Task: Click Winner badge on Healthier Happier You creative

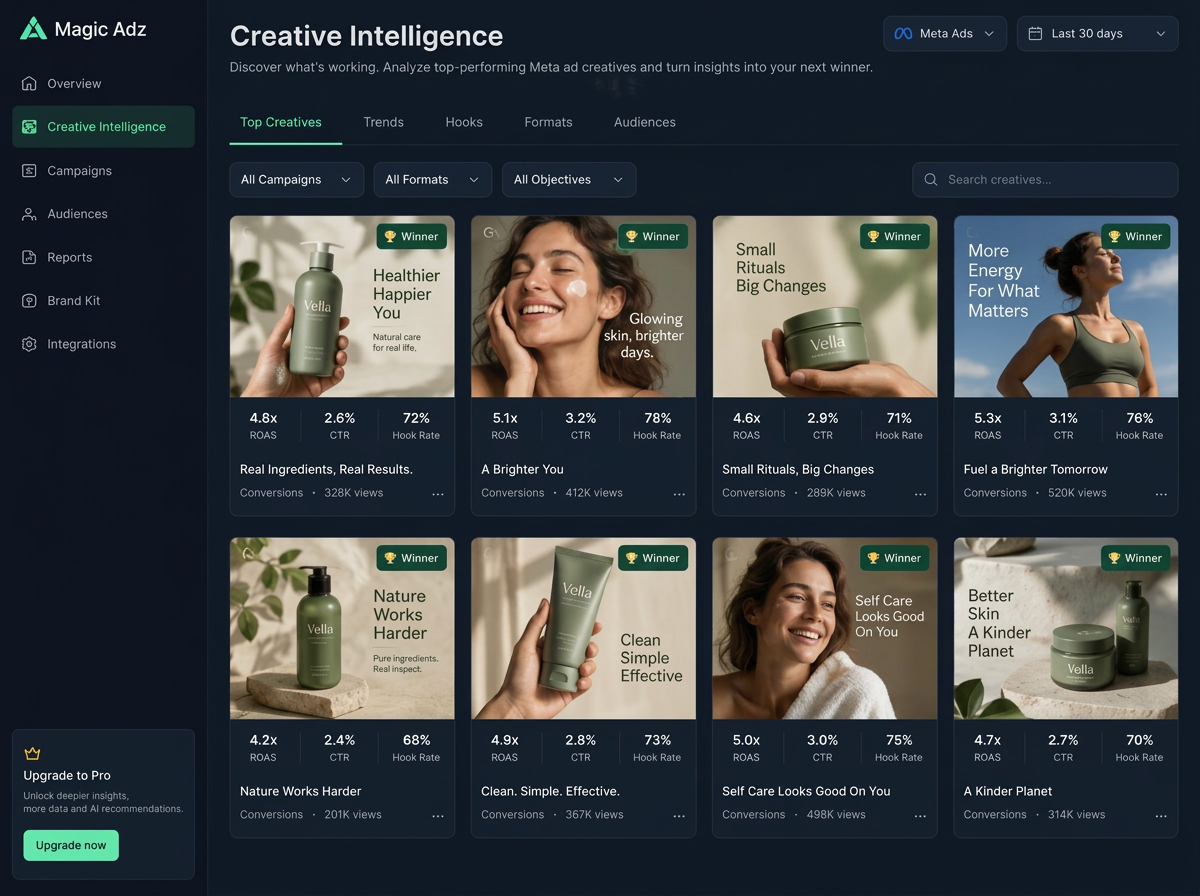Action: 412,237
